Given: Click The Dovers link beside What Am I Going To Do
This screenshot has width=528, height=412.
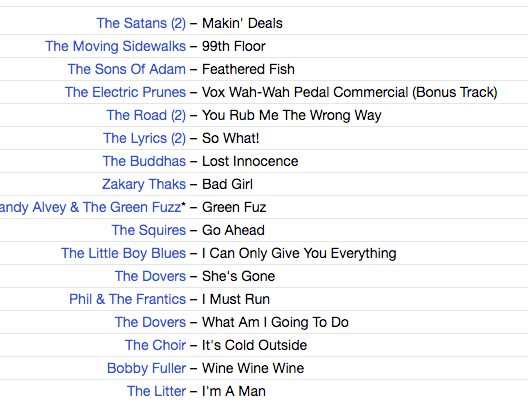Looking at the screenshot, I should coord(150,322).
